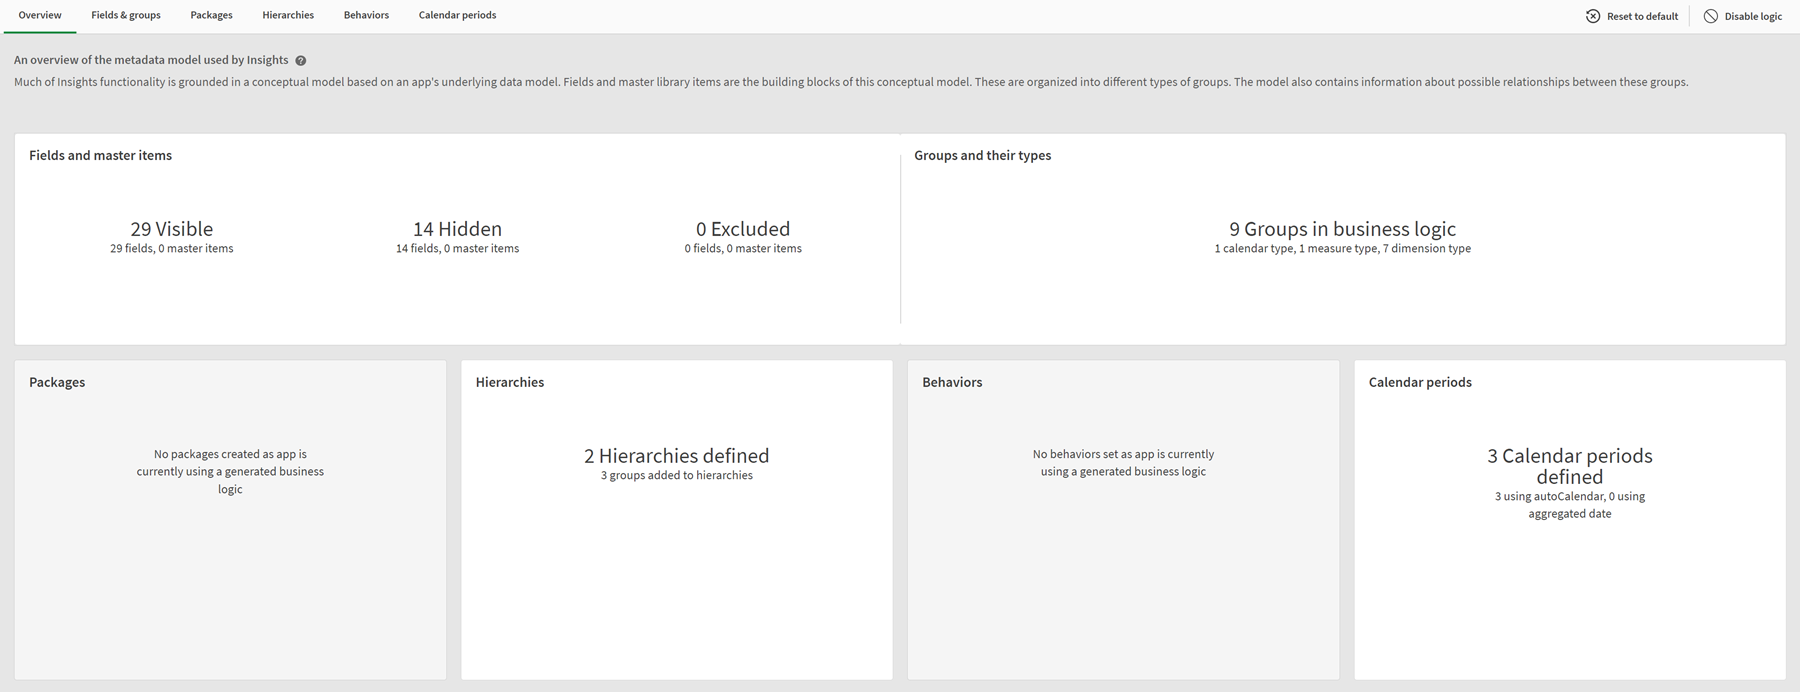1800x692 pixels.
Task: Click the Hierarchies card heading
Action: click(510, 382)
